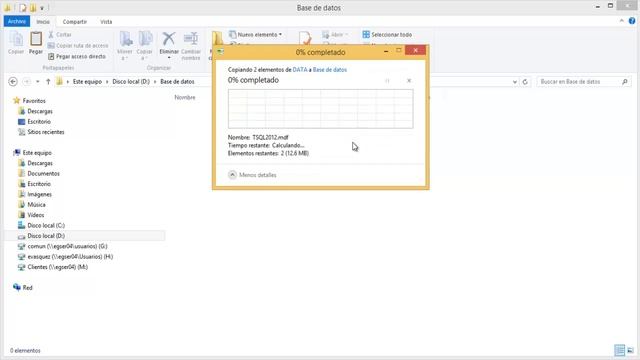Collapse dialog with Menos detalles
This screenshot has height=360, width=640.
pyautogui.click(x=252, y=175)
